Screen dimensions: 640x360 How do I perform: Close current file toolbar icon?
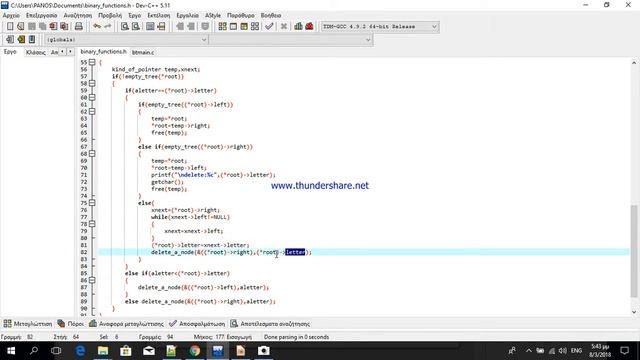[x=53, y=27]
